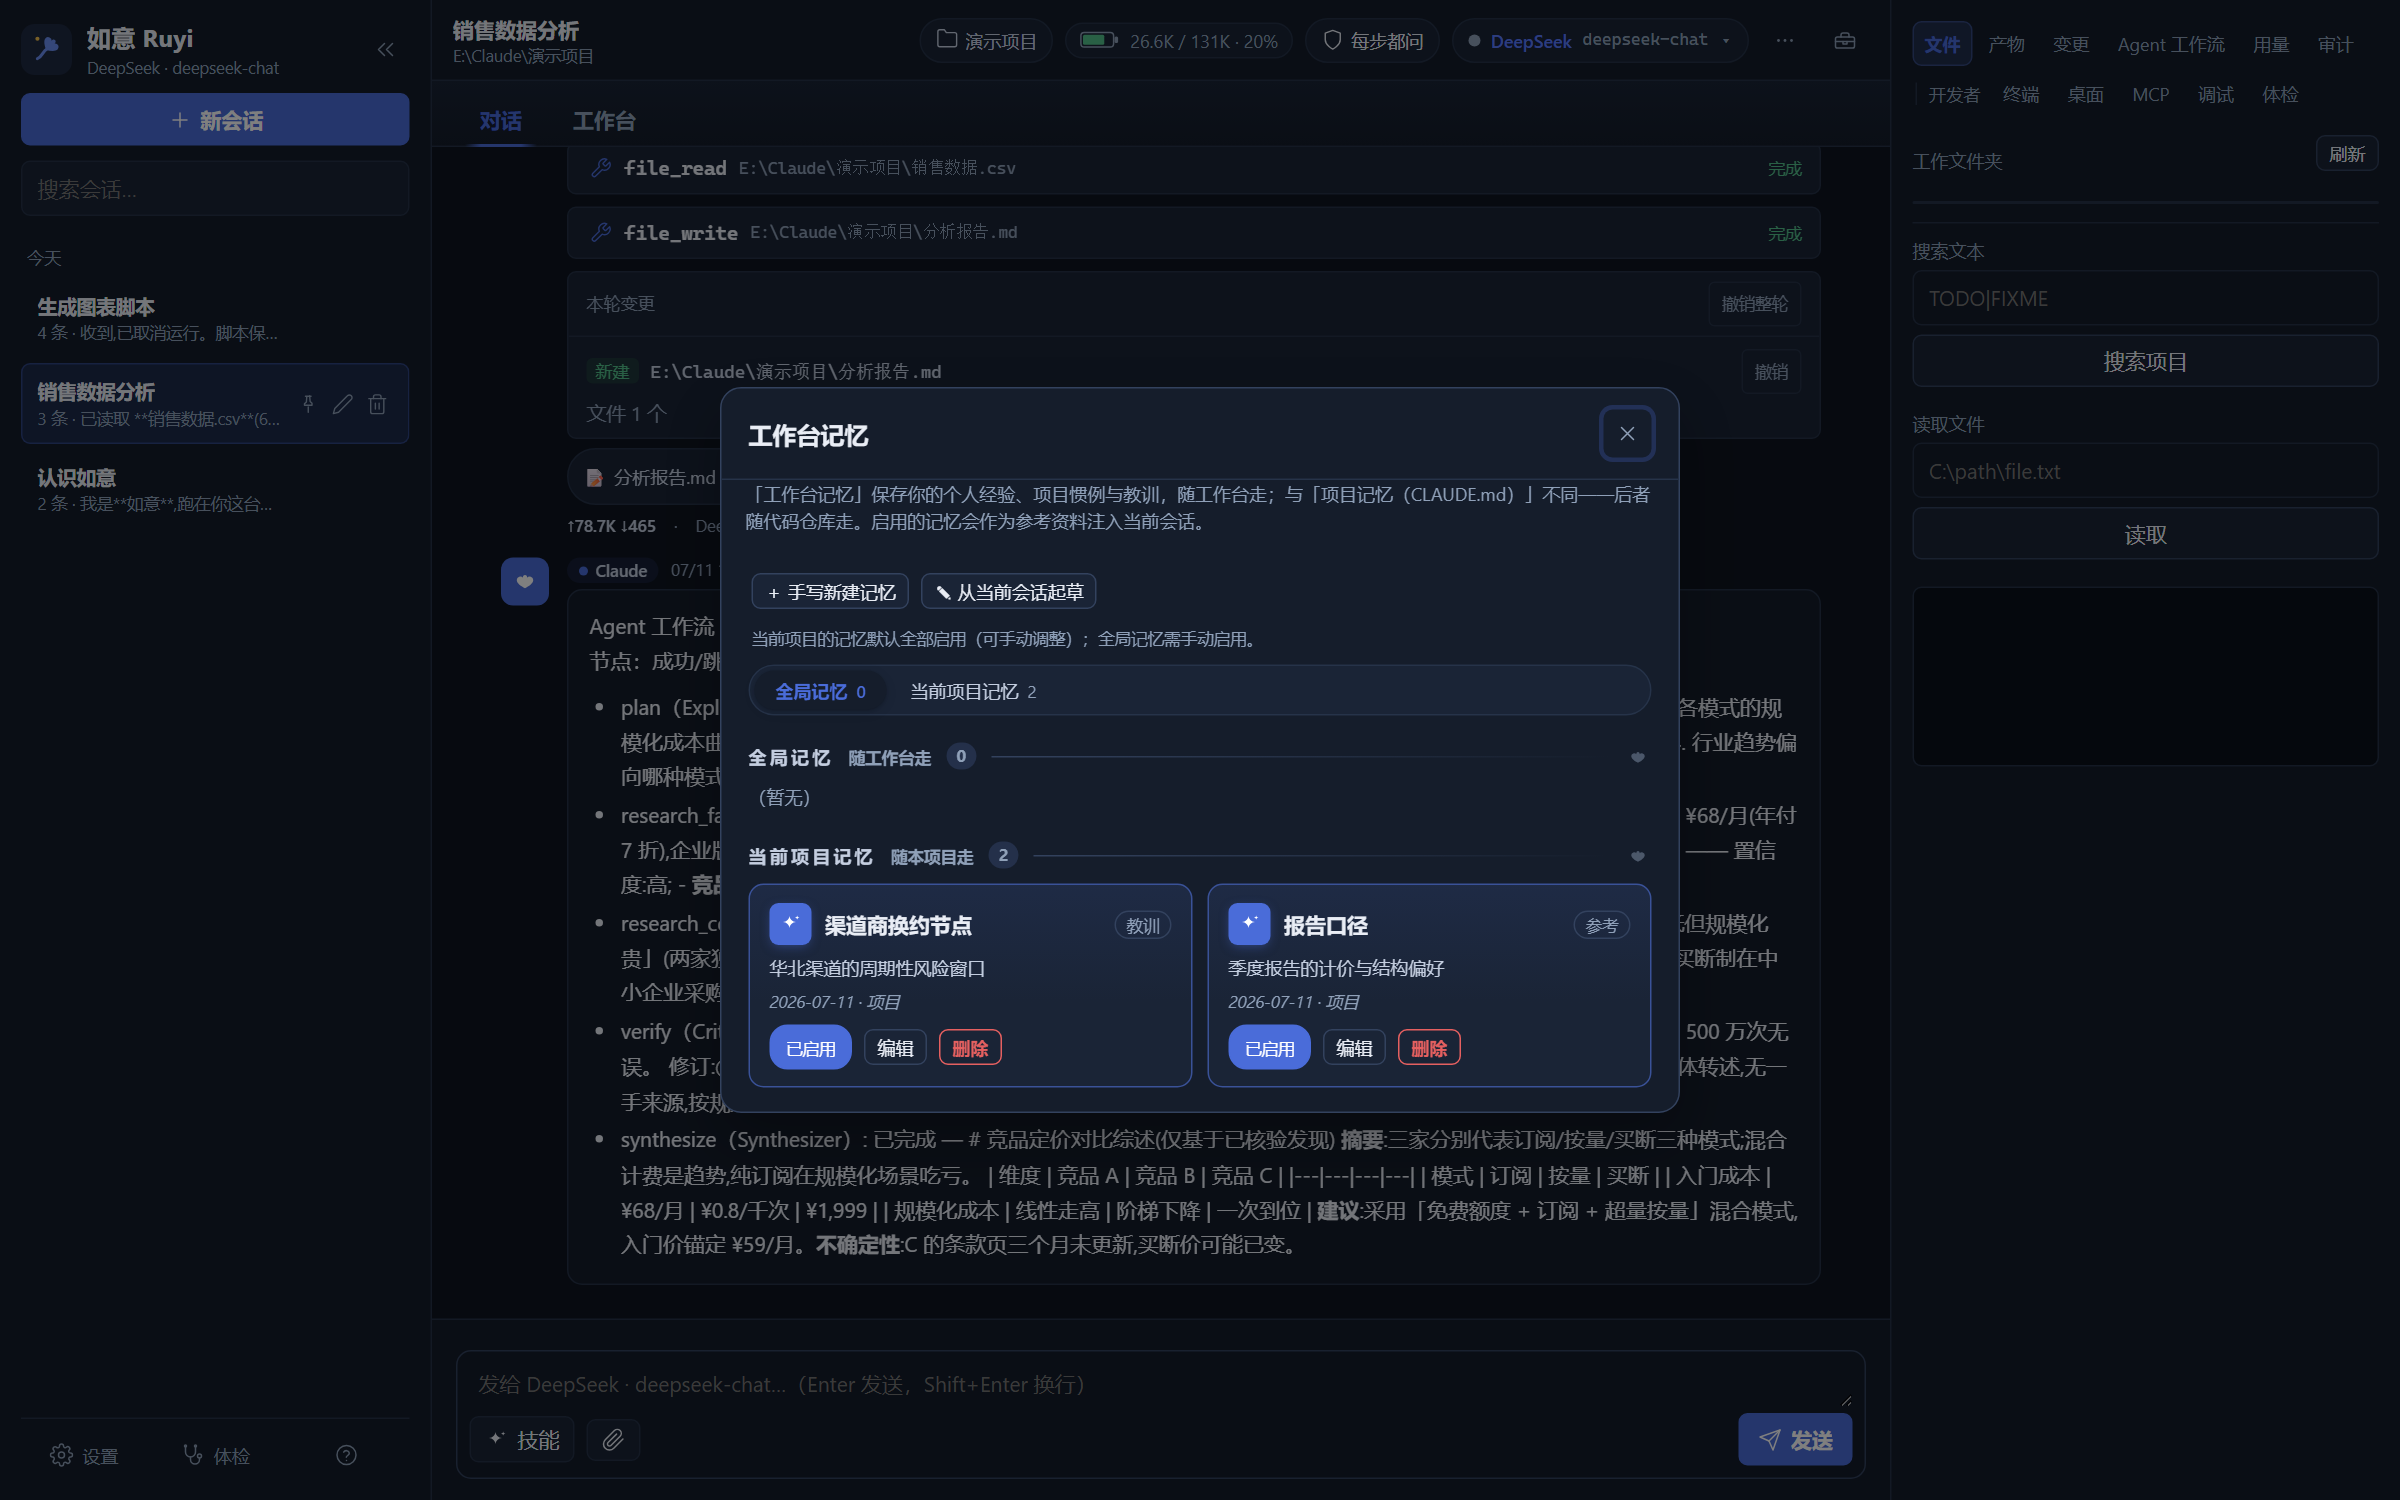Screen dimensions: 2400x1500
Task: Open the Agent 工作流 tab
Action: pos(2171,44)
